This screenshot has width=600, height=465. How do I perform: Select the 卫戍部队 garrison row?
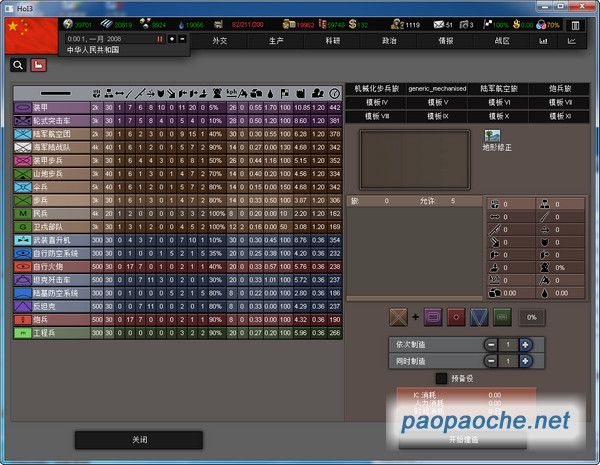coord(178,227)
